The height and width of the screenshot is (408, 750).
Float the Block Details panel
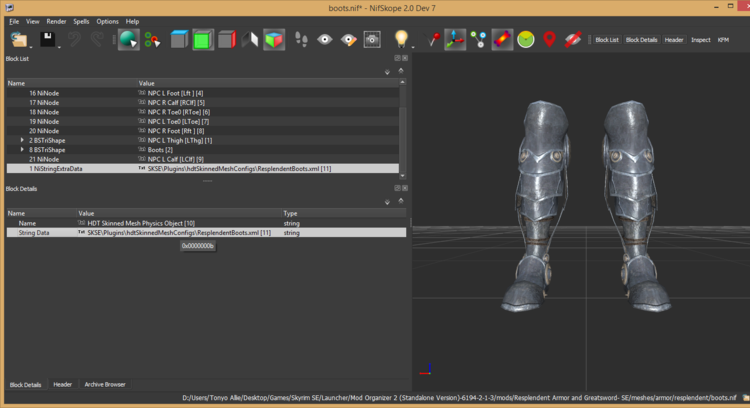pos(397,188)
